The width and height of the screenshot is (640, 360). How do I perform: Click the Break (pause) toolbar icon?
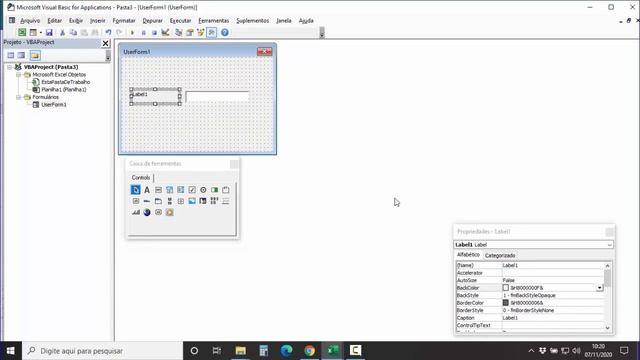coord(143,32)
